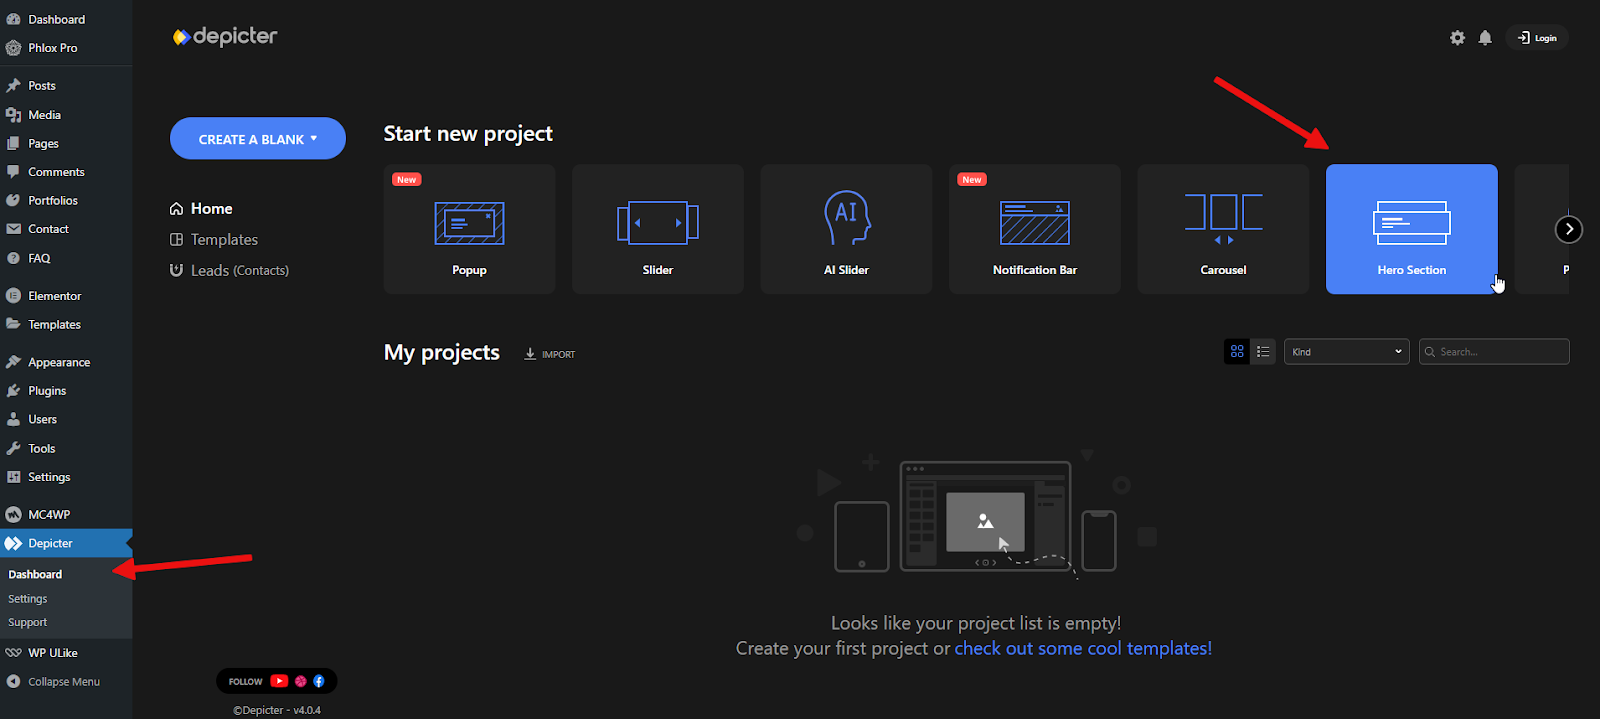This screenshot has width=1600, height=719.
Task: Open Users in the WordPress sidebar
Action: [66, 419]
